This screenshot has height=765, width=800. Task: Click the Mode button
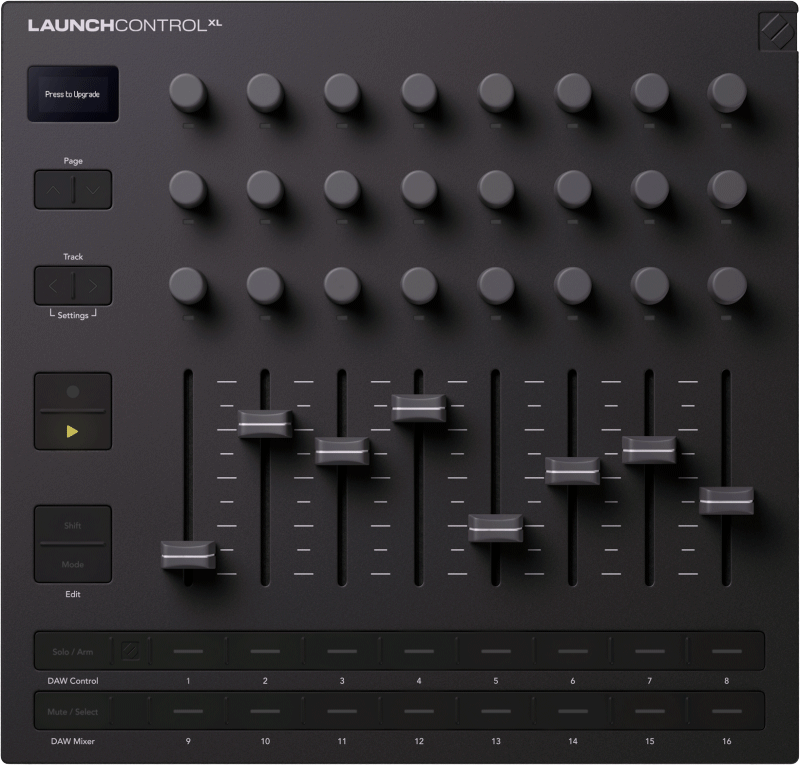click(x=72, y=563)
